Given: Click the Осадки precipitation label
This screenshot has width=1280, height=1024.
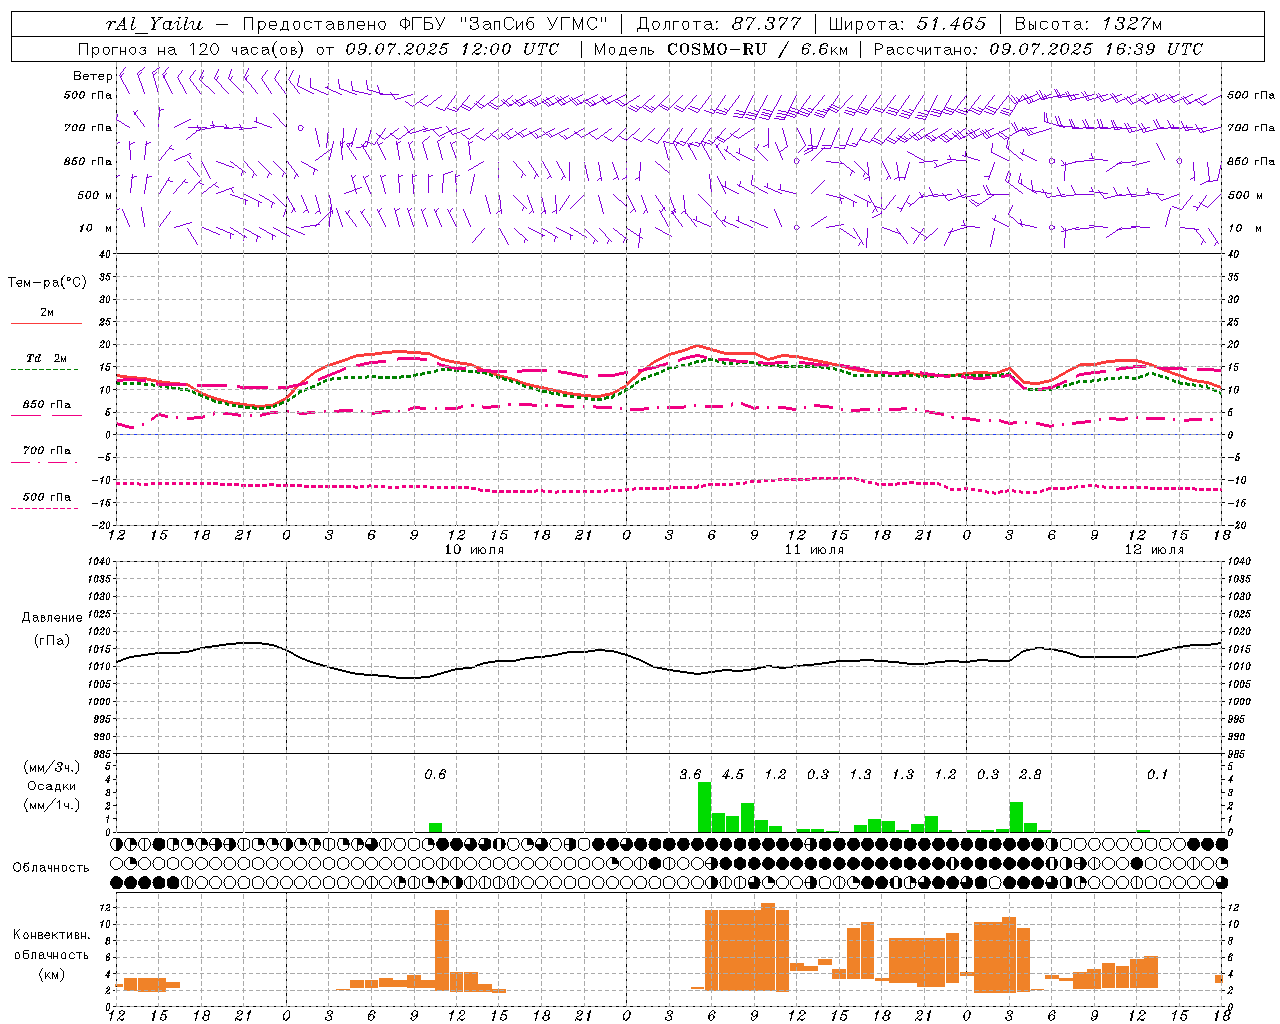Looking at the screenshot, I should pyautogui.click(x=51, y=786).
